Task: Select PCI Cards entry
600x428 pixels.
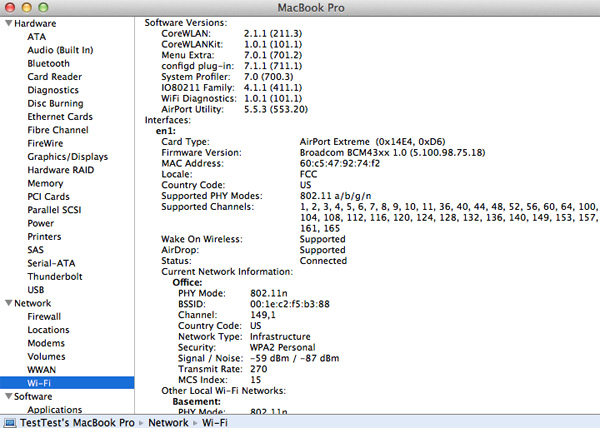Action: point(49,197)
